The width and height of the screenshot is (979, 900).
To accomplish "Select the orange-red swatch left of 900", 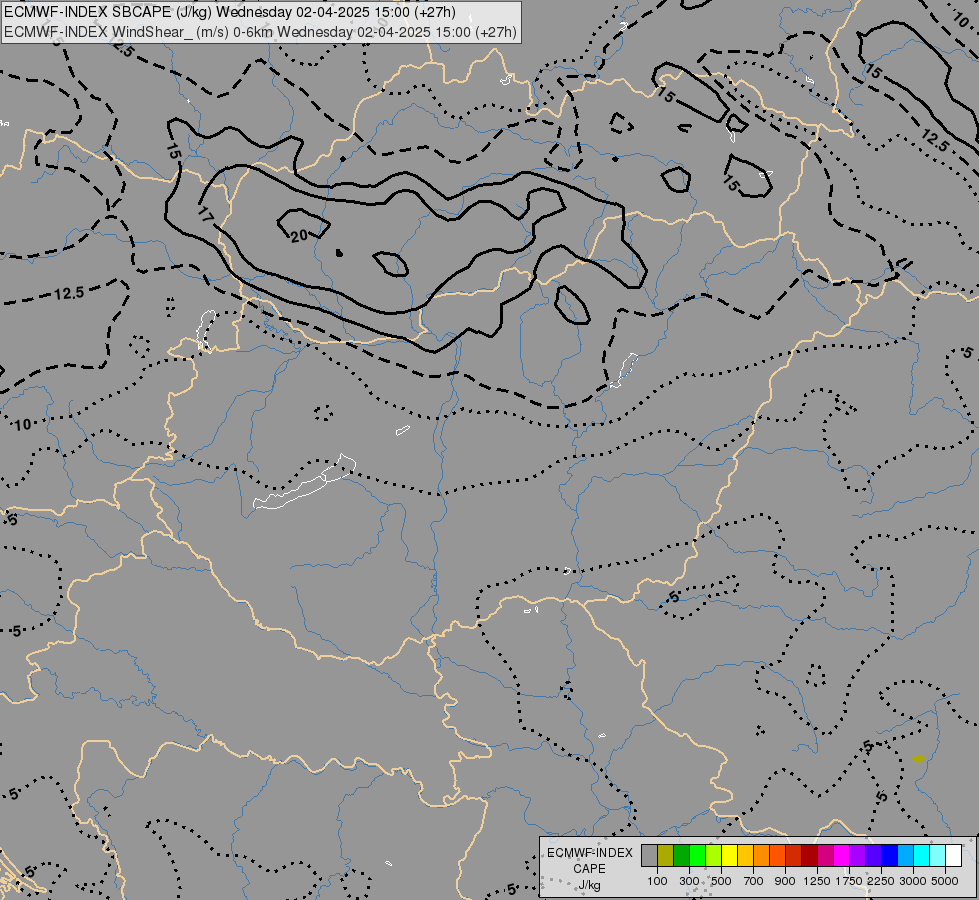I will tap(777, 856).
